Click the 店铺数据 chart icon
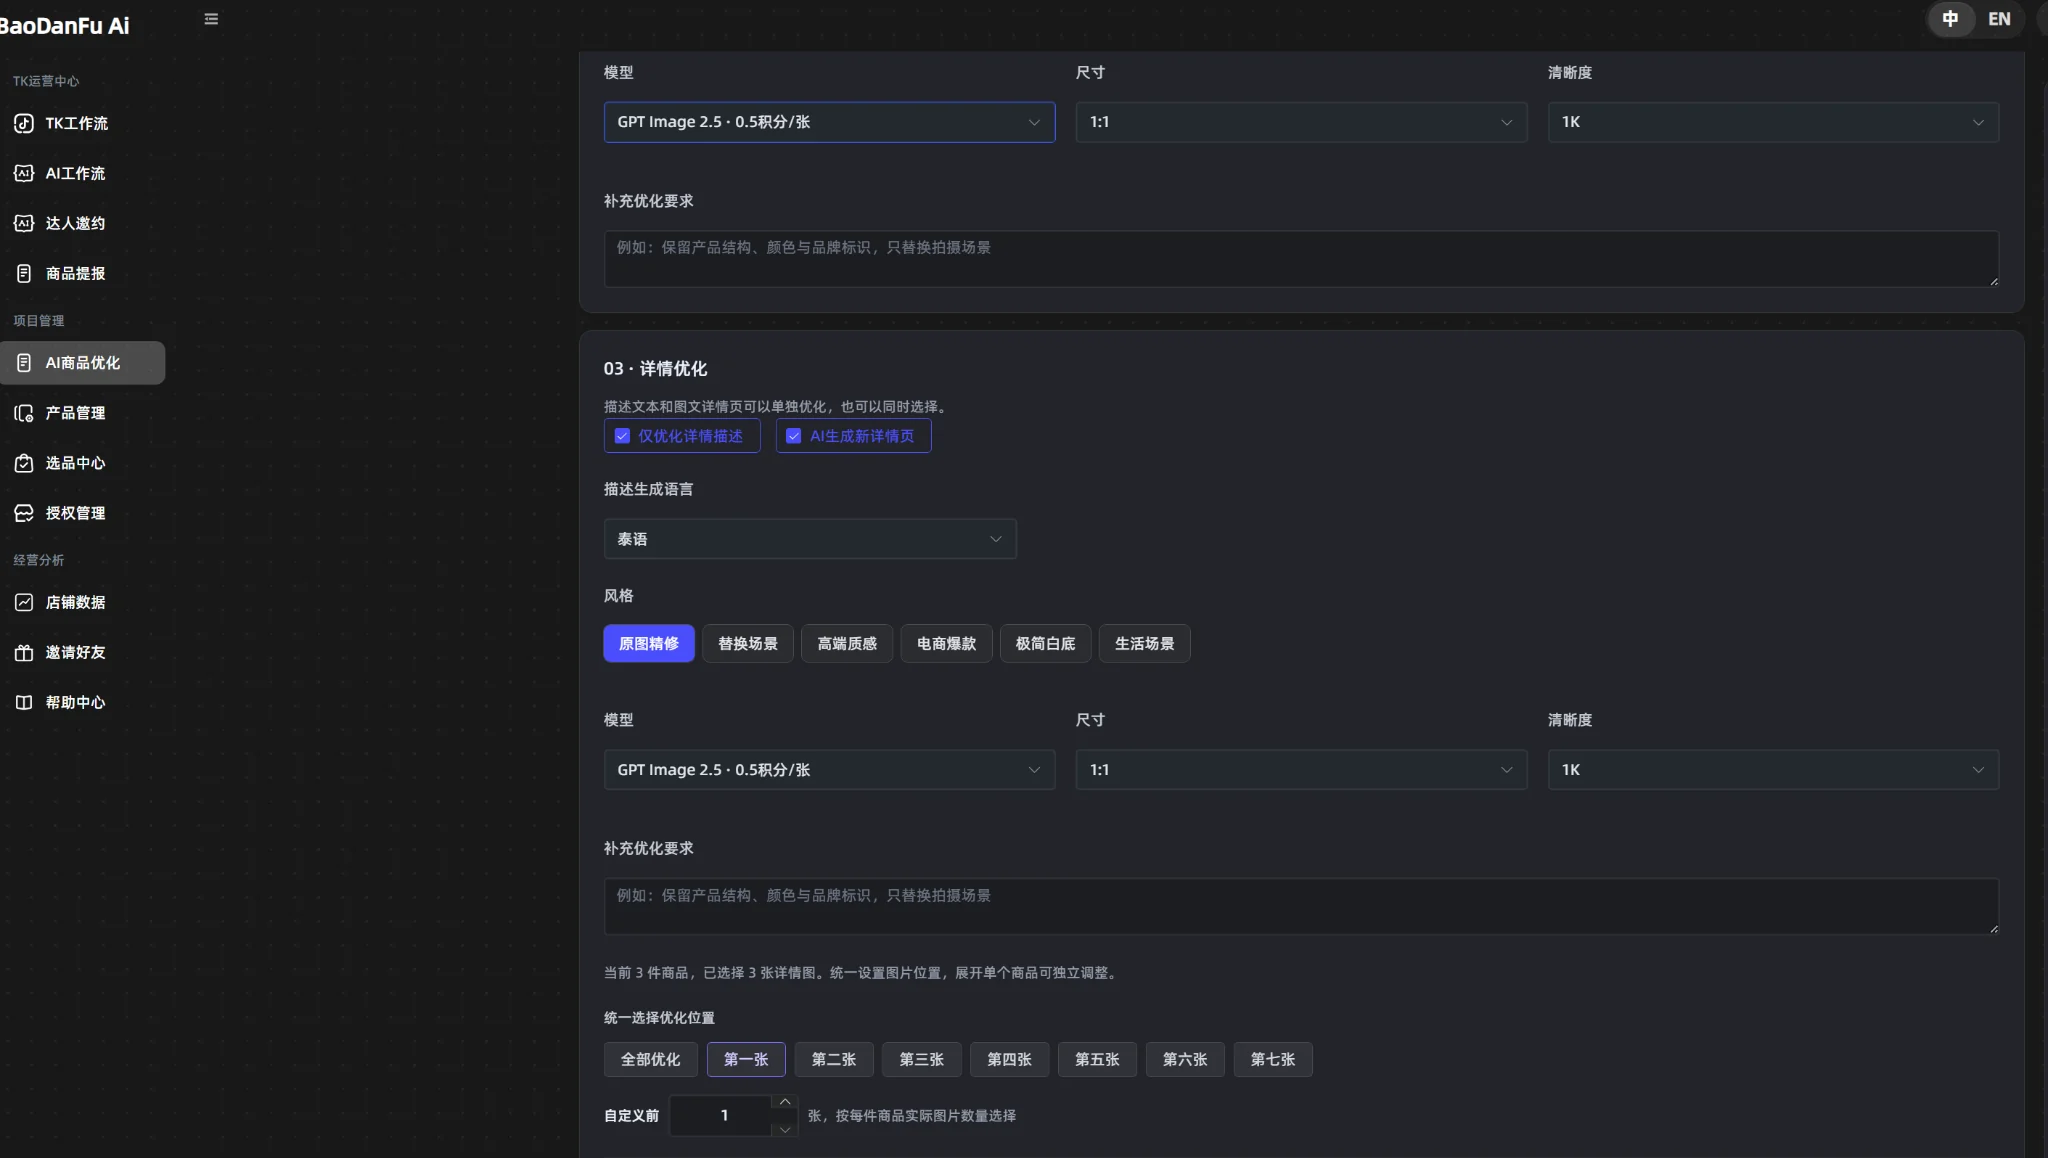Screen dimensions: 2048x1158 click(24, 602)
